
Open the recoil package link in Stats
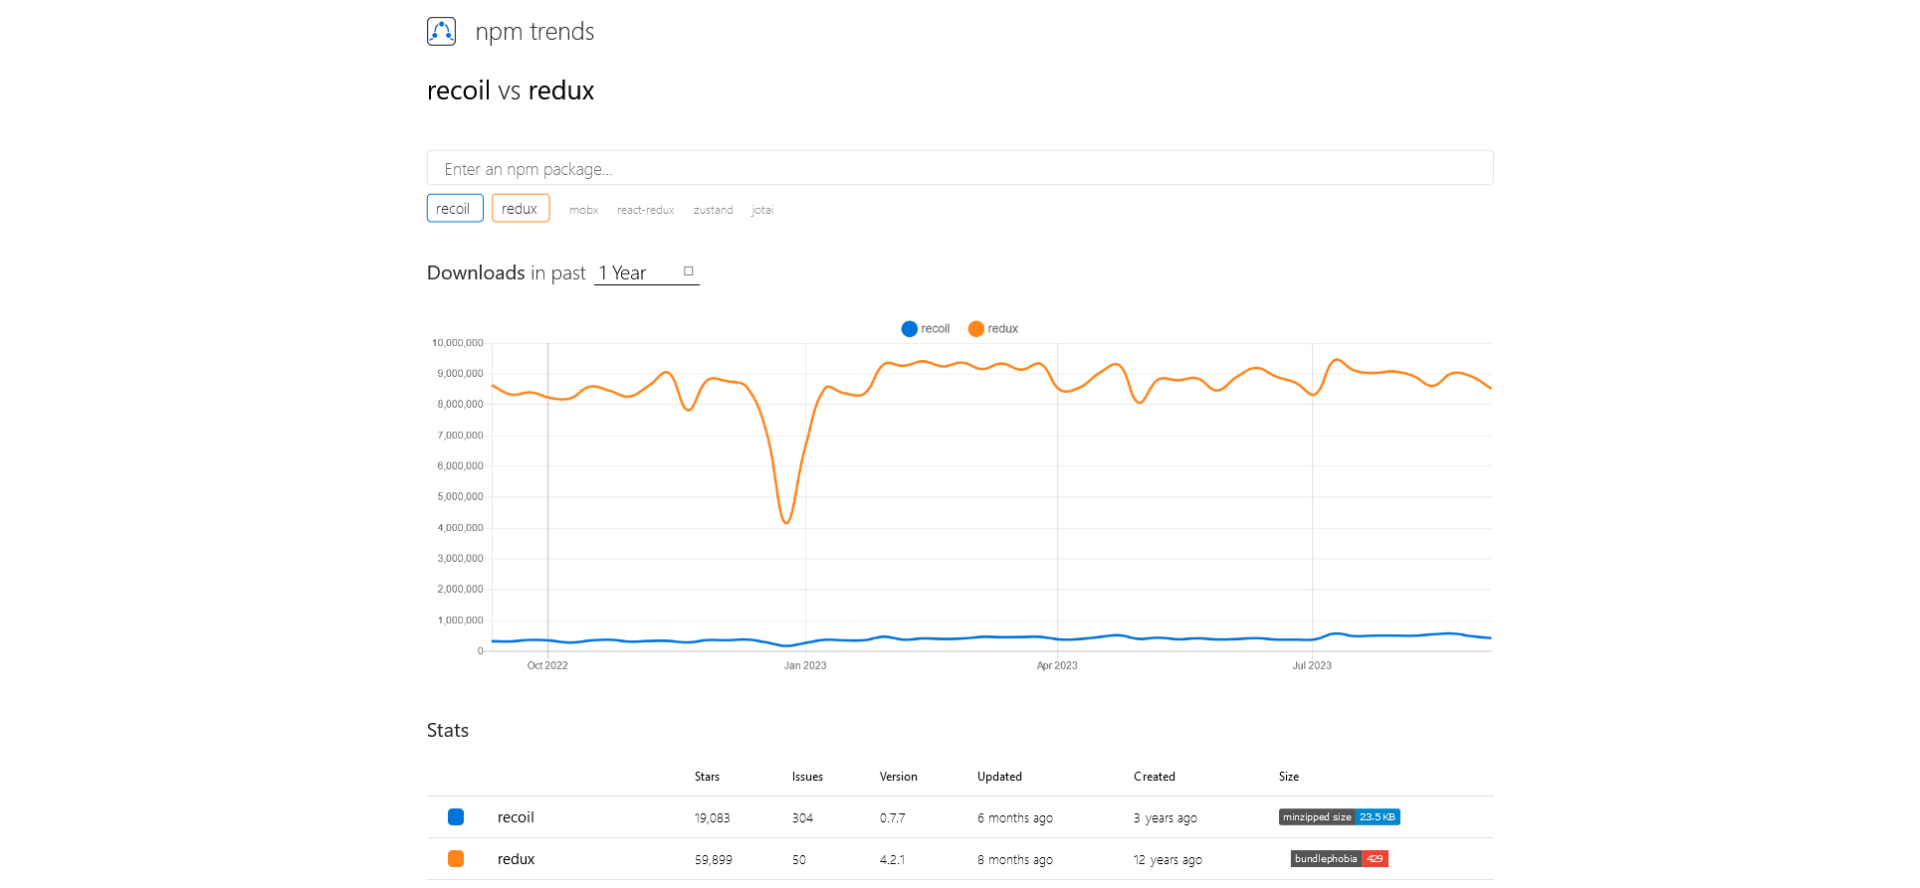click(515, 817)
